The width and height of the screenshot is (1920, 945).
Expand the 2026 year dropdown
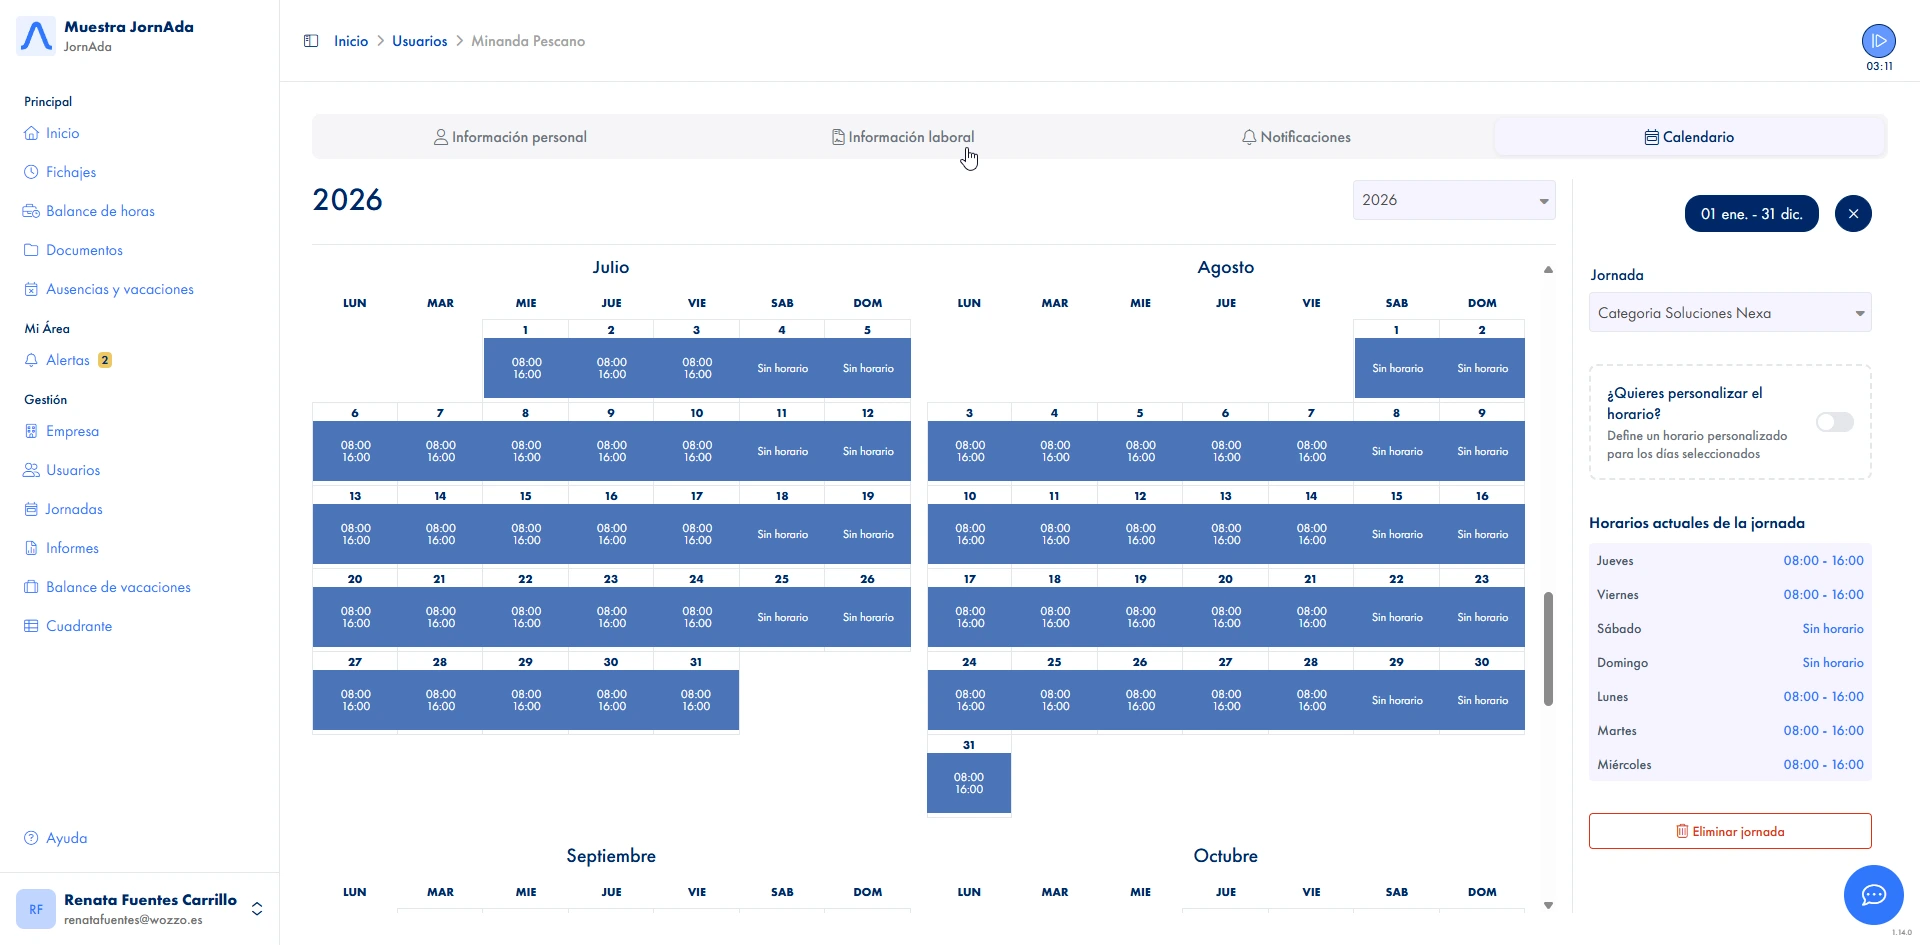point(1453,200)
